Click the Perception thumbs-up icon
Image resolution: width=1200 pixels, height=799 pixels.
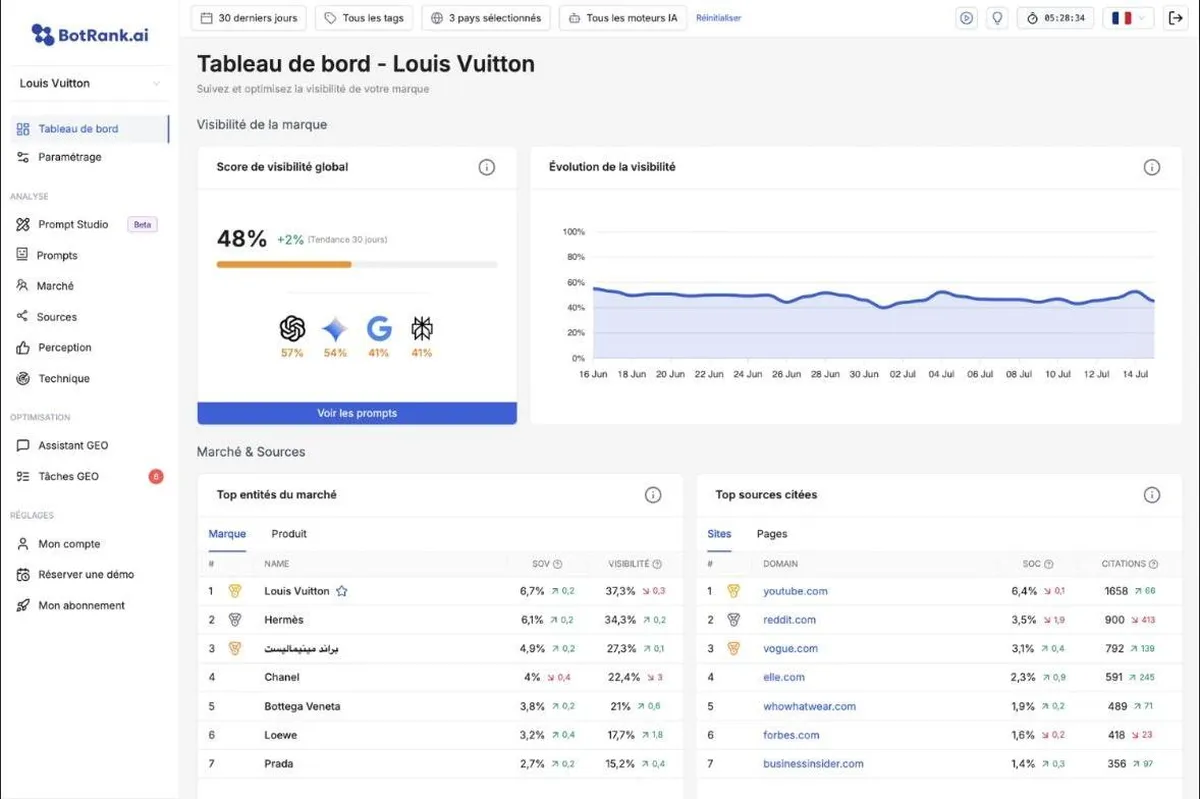[23, 347]
